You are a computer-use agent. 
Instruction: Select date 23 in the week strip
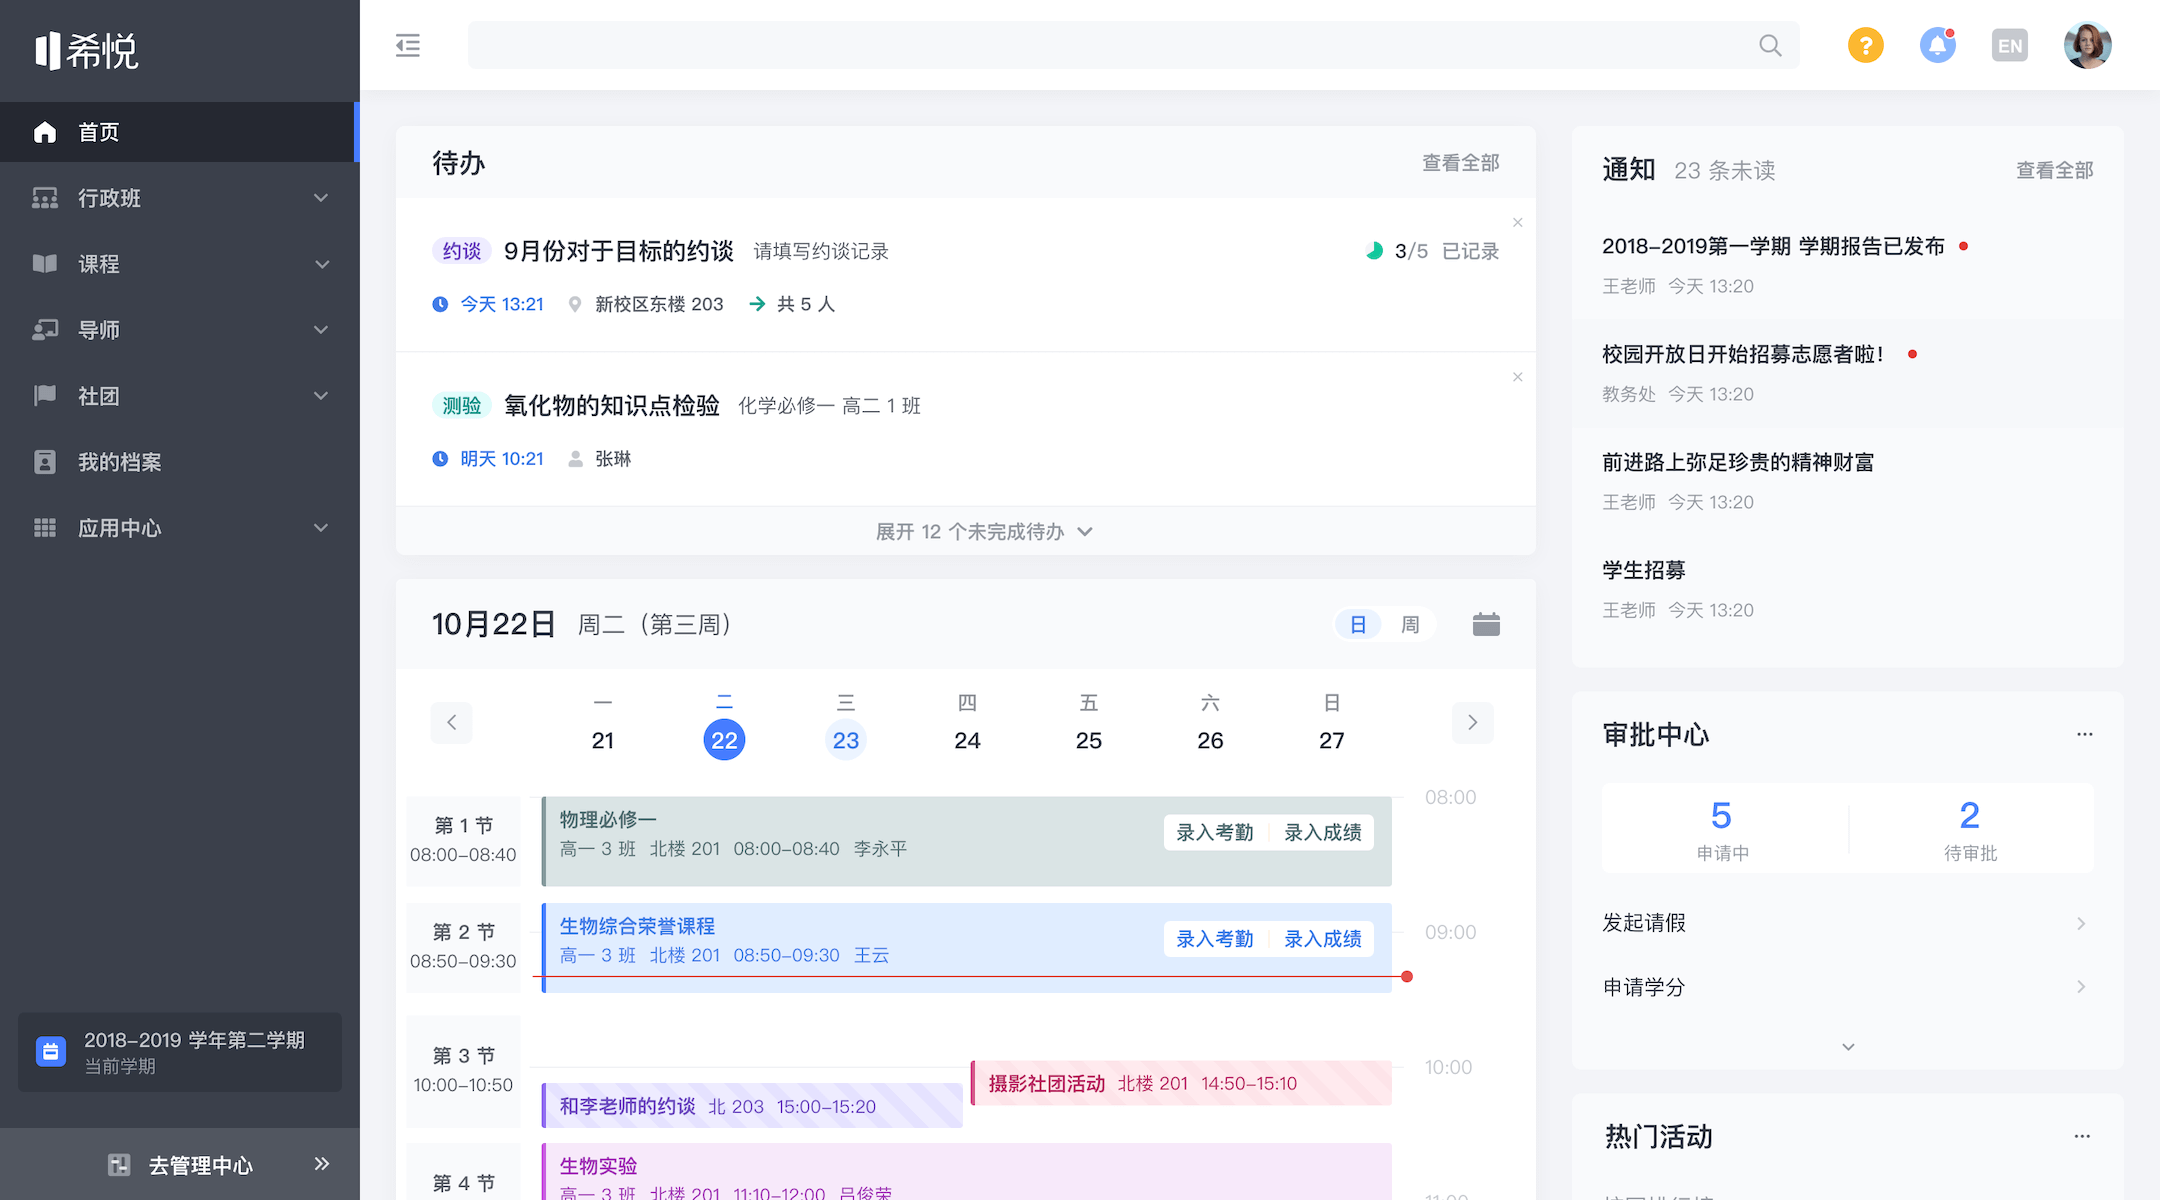pyautogui.click(x=845, y=740)
